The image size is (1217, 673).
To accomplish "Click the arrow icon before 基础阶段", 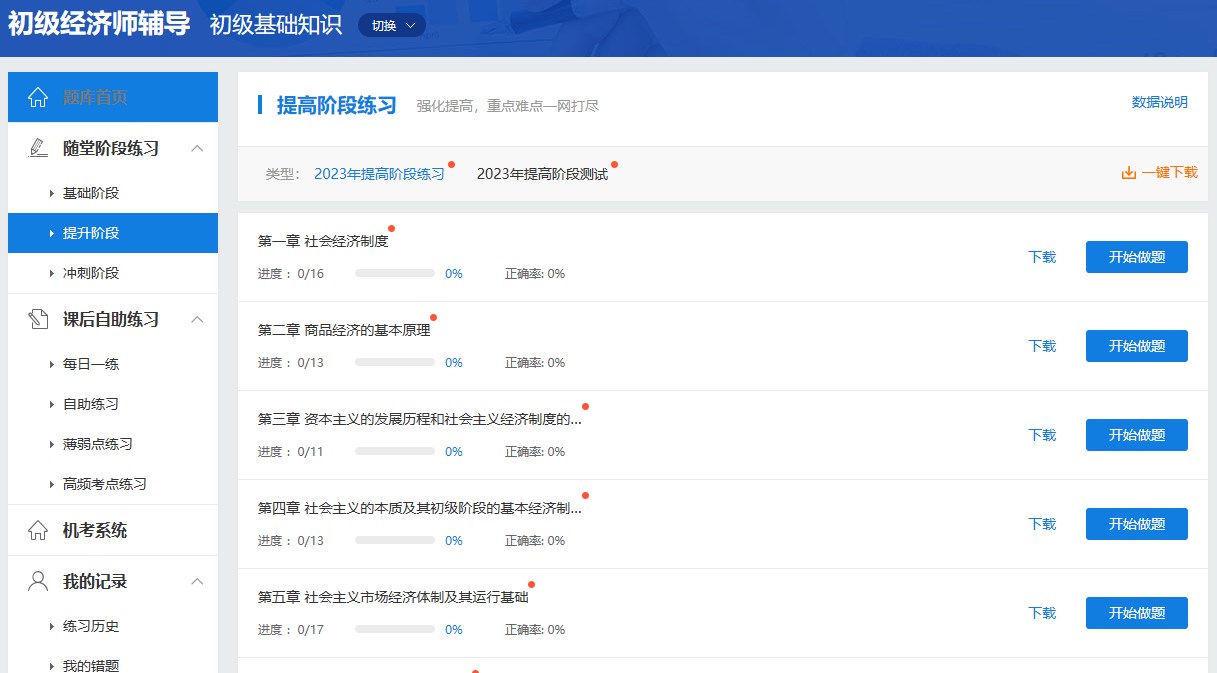I will click(51, 193).
